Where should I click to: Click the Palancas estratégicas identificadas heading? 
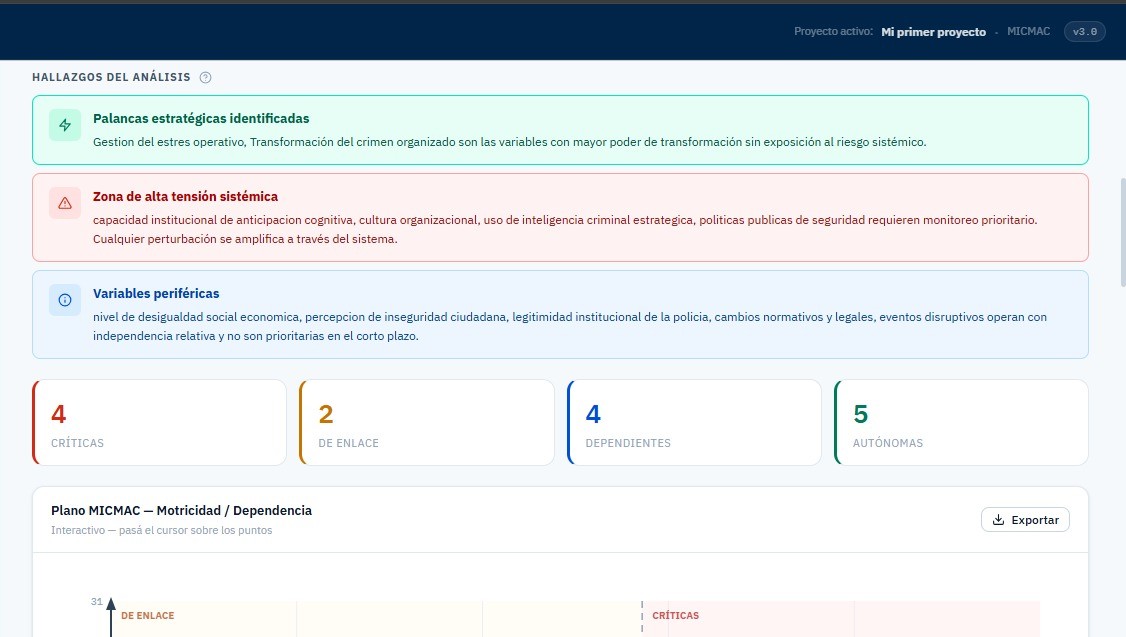(x=201, y=118)
